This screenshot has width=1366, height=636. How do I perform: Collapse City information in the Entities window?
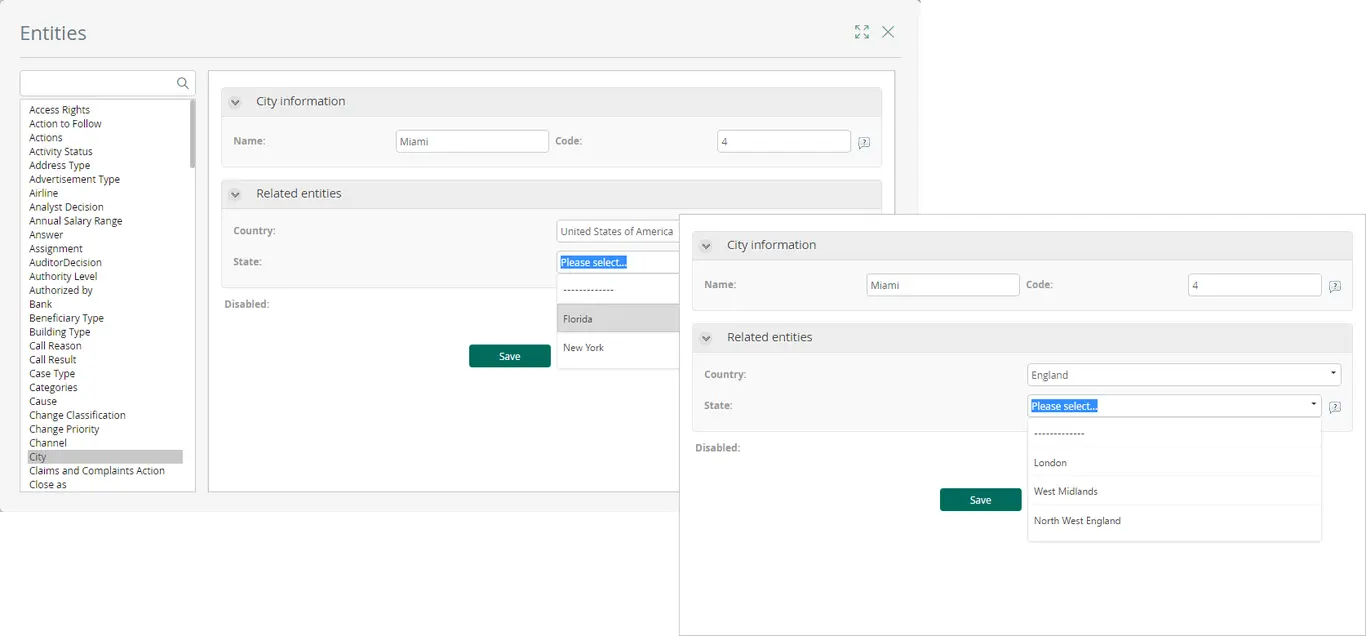[235, 102]
